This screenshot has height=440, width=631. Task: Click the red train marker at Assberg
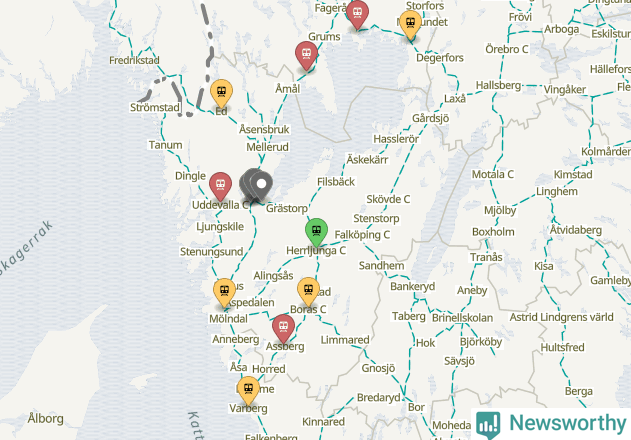pyautogui.click(x=283, y=328)
